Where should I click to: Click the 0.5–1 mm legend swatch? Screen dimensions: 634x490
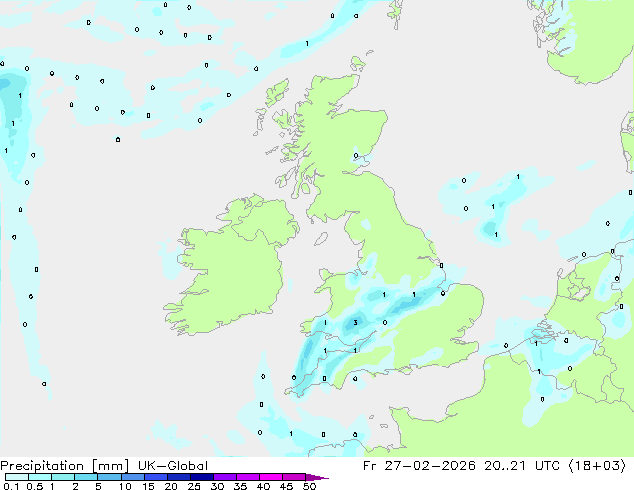pyautogui.click(x=40, y=477)
